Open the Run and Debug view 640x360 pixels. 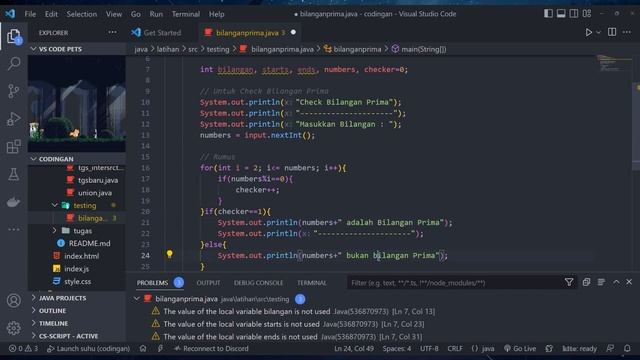(13, 119)
